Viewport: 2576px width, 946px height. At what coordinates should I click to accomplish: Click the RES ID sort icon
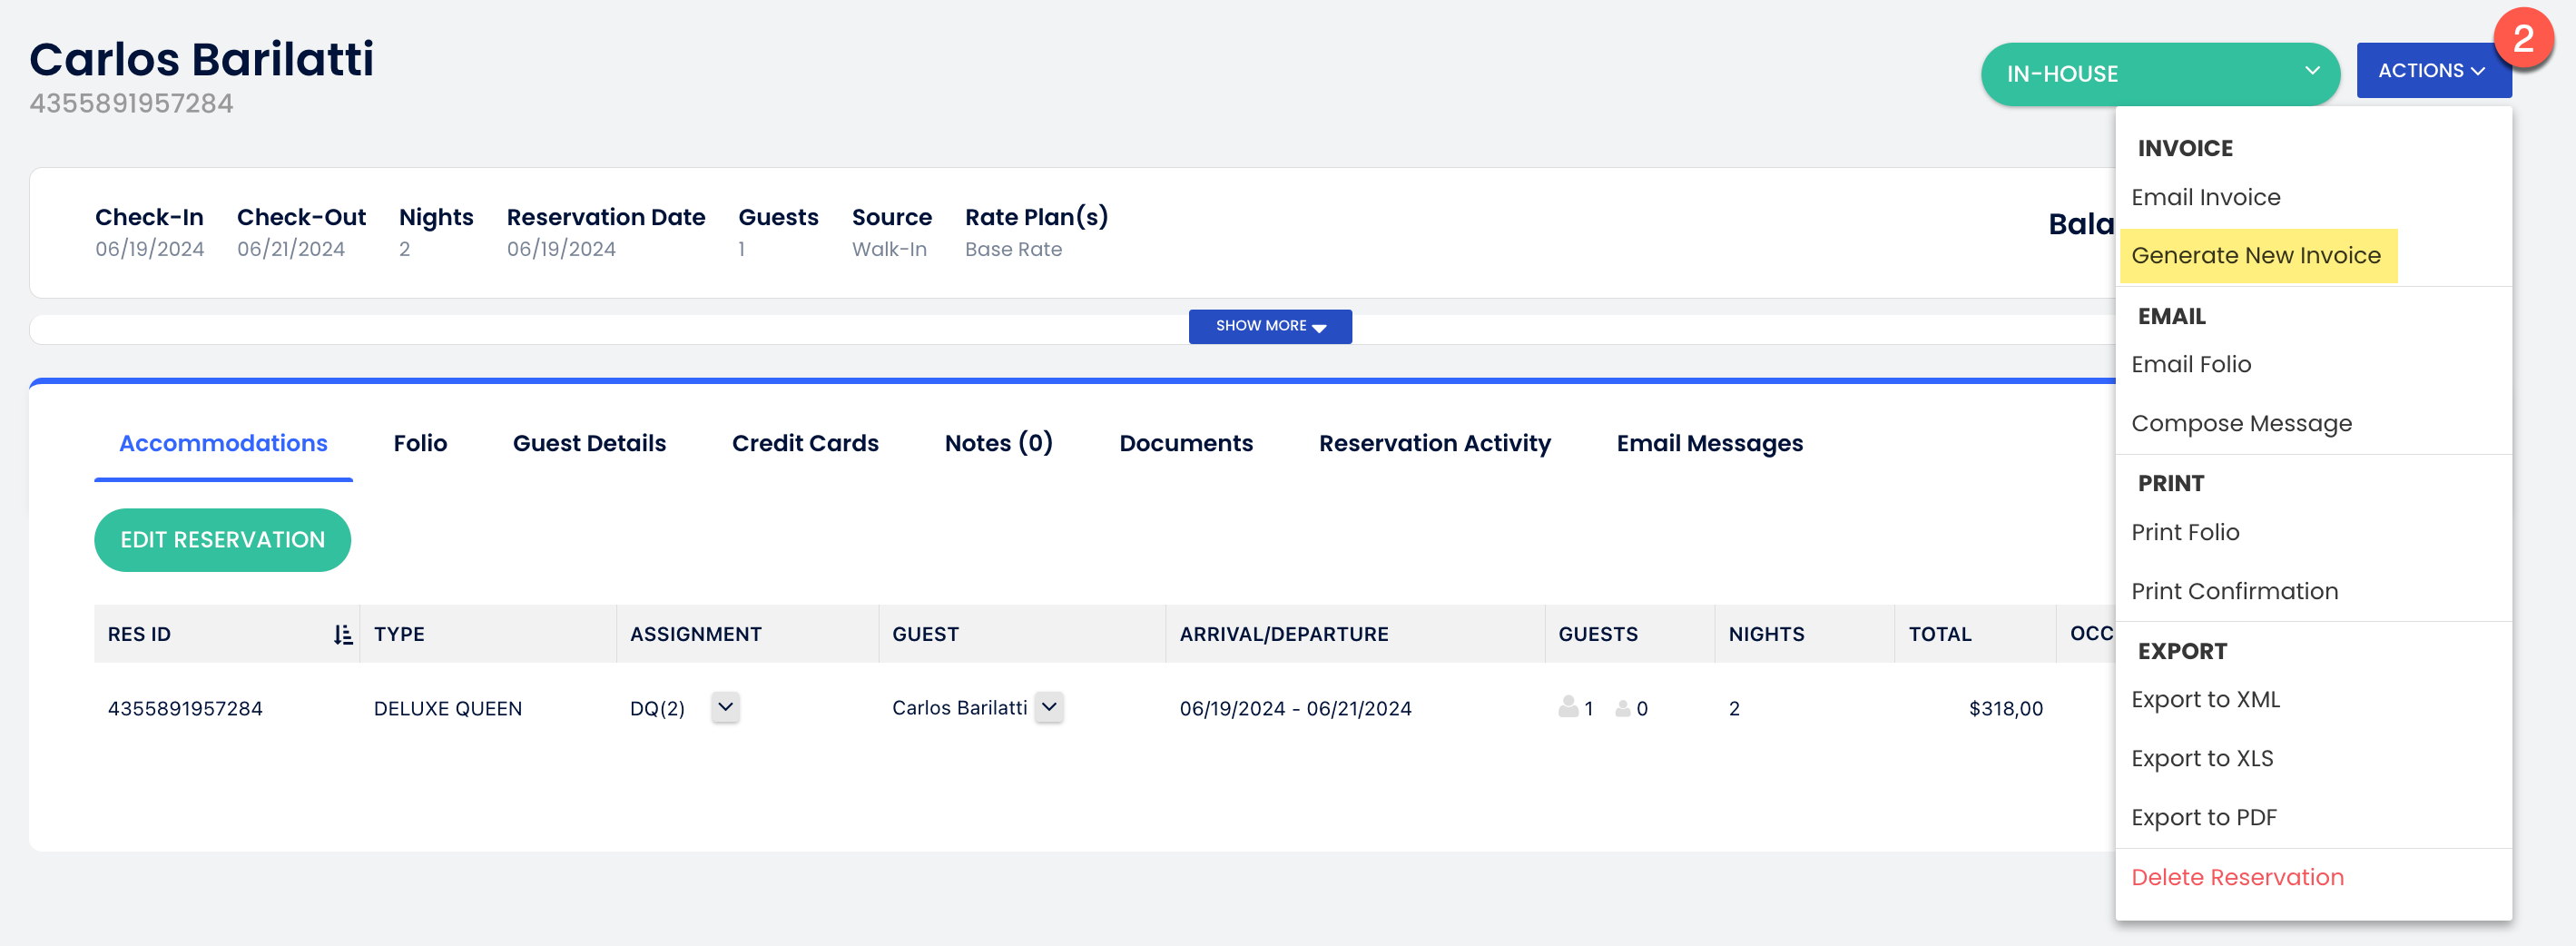[342, 634]
